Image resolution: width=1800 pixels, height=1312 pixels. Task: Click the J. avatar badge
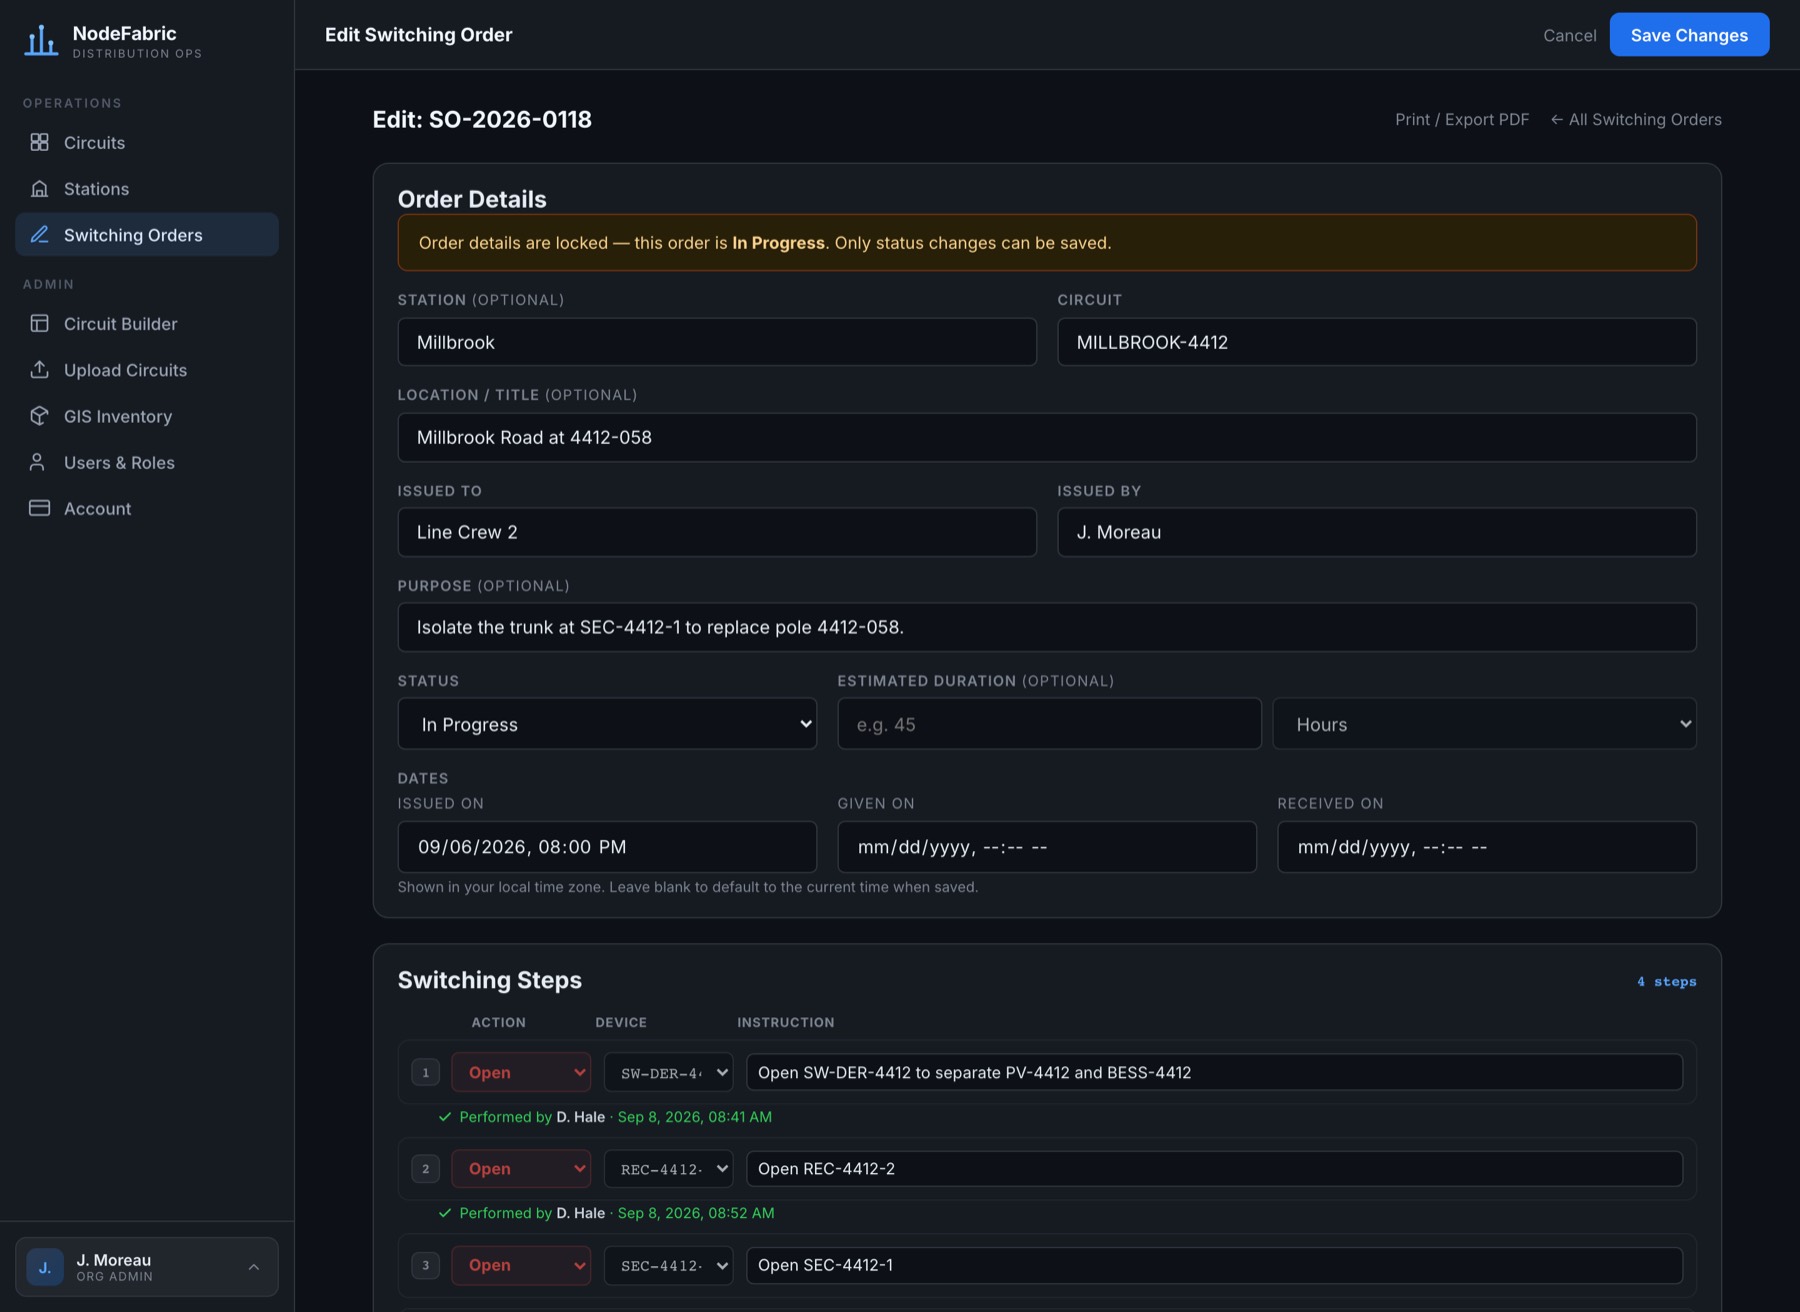pyautogui.click(x=45, y=1267)
